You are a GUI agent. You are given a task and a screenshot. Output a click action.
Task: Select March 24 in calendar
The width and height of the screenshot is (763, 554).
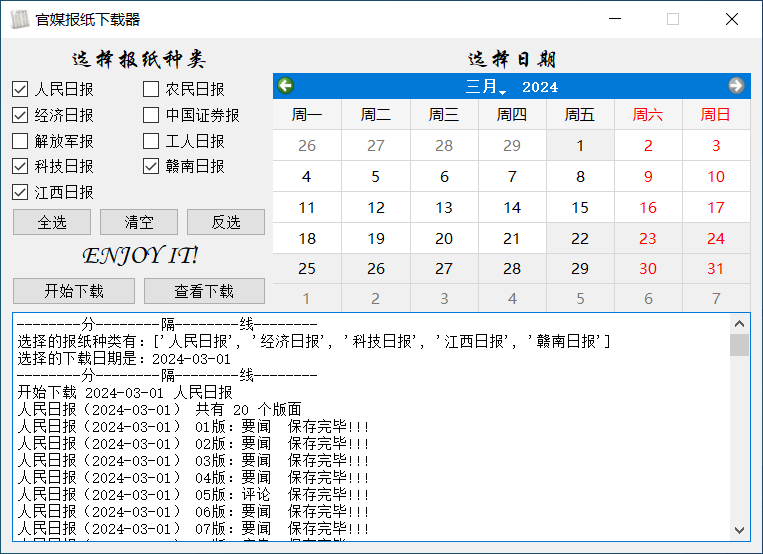716,239
